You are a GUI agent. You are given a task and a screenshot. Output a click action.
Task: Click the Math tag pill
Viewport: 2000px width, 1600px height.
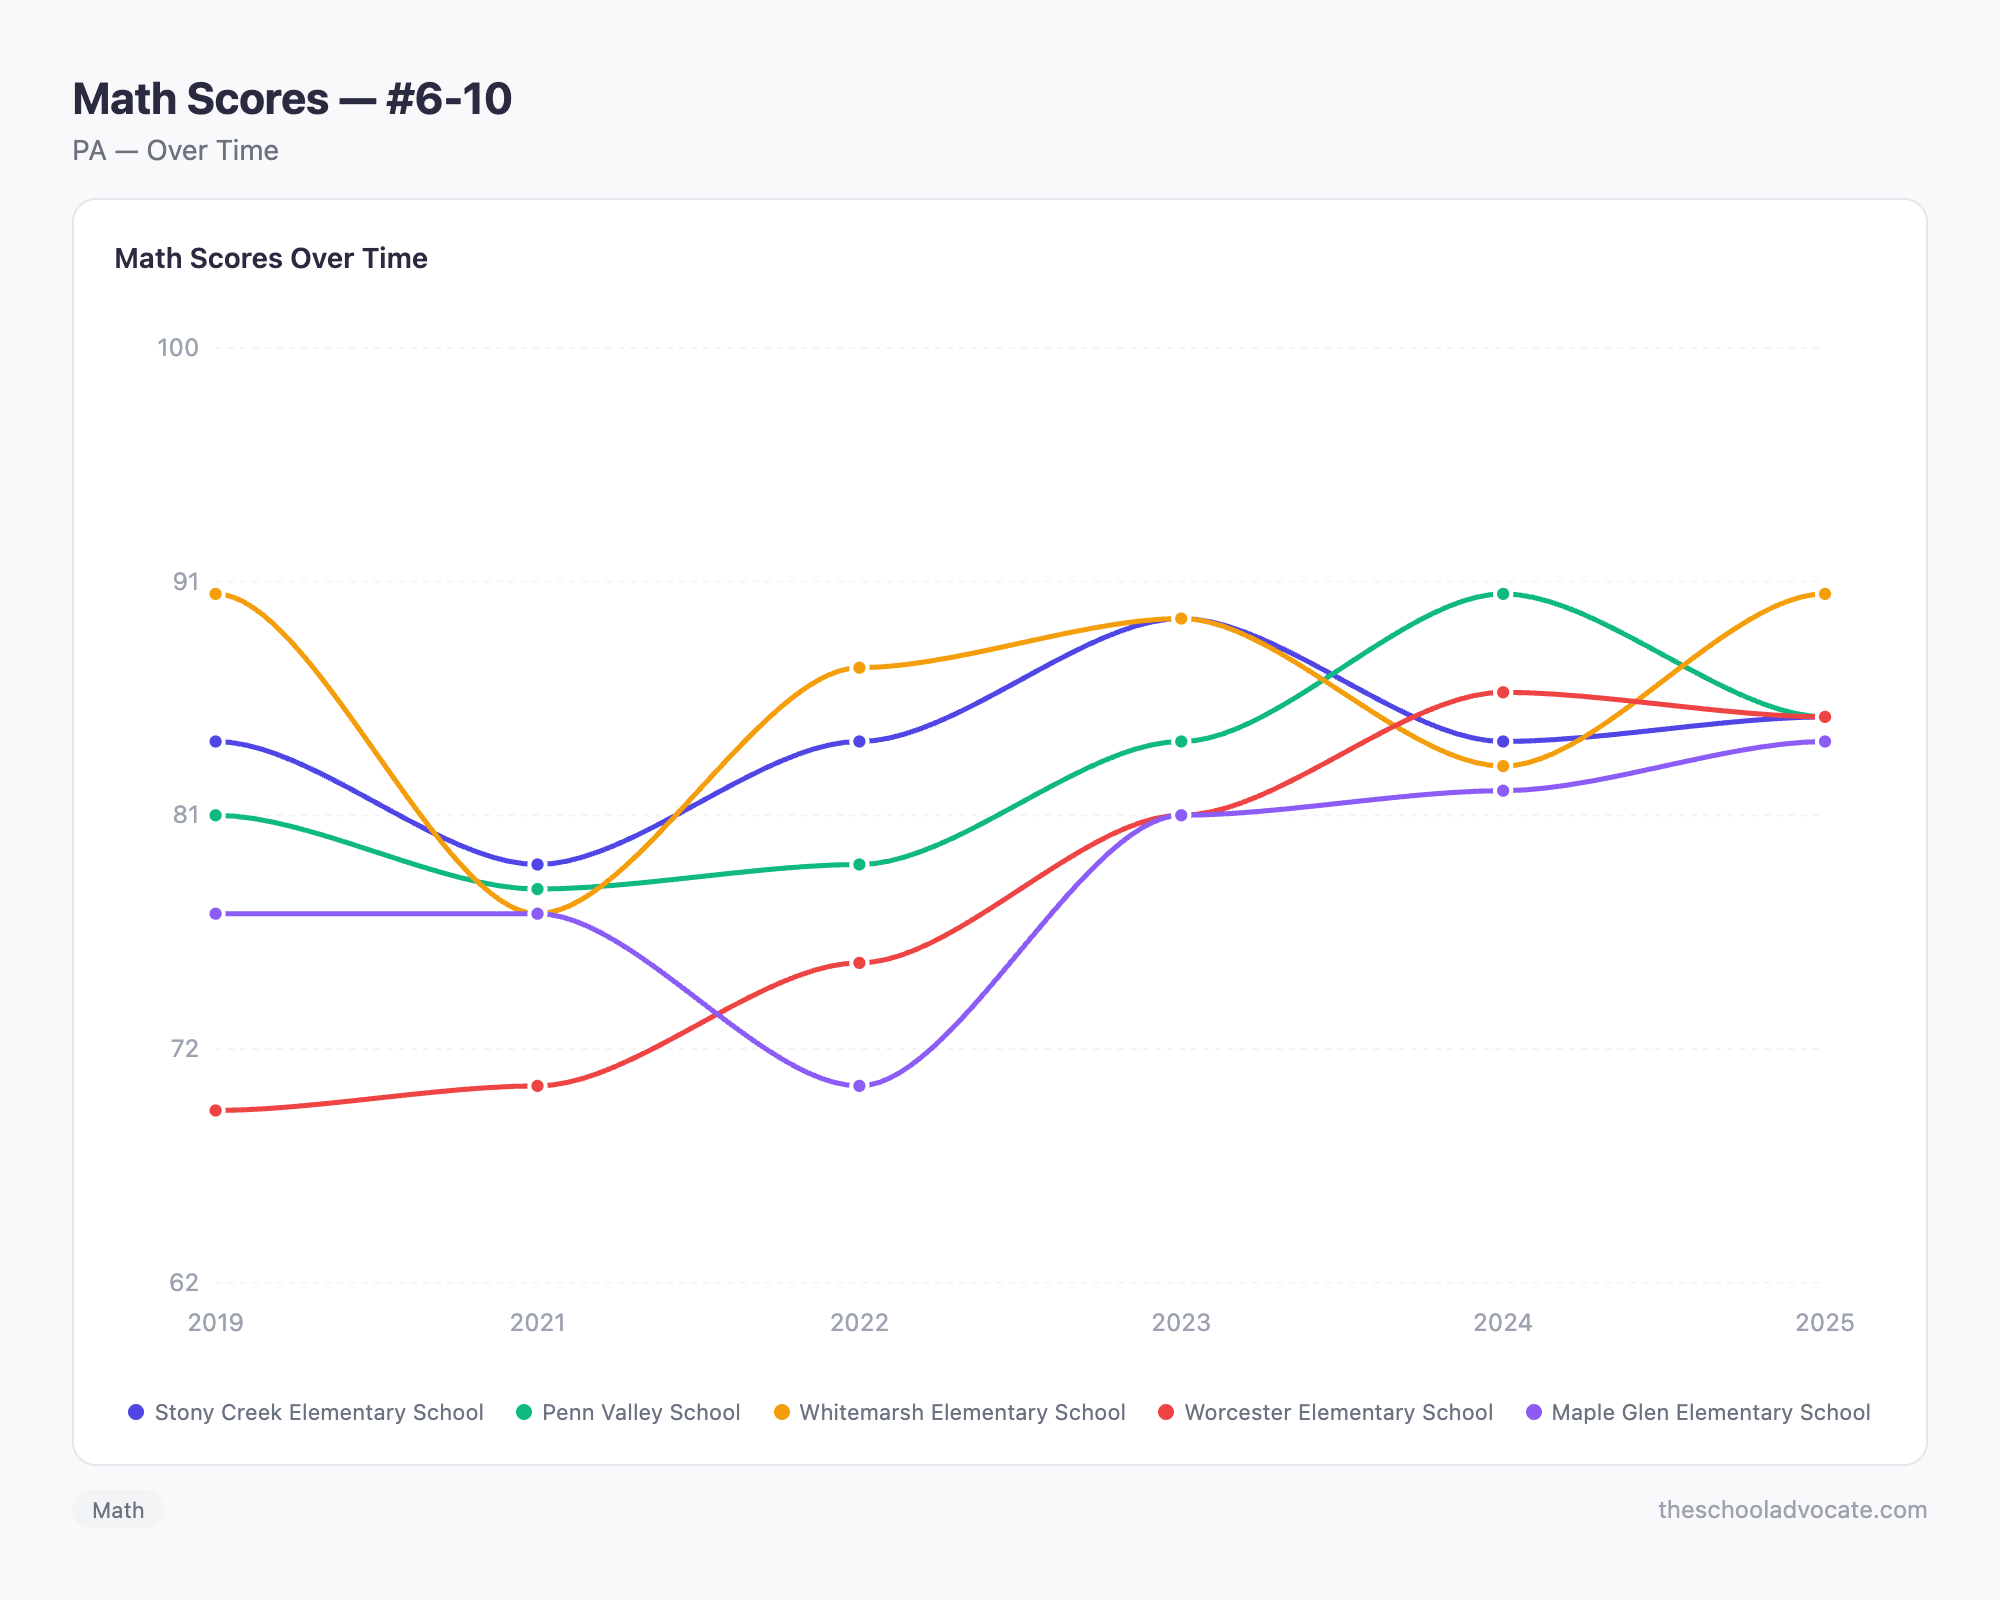118,1510
